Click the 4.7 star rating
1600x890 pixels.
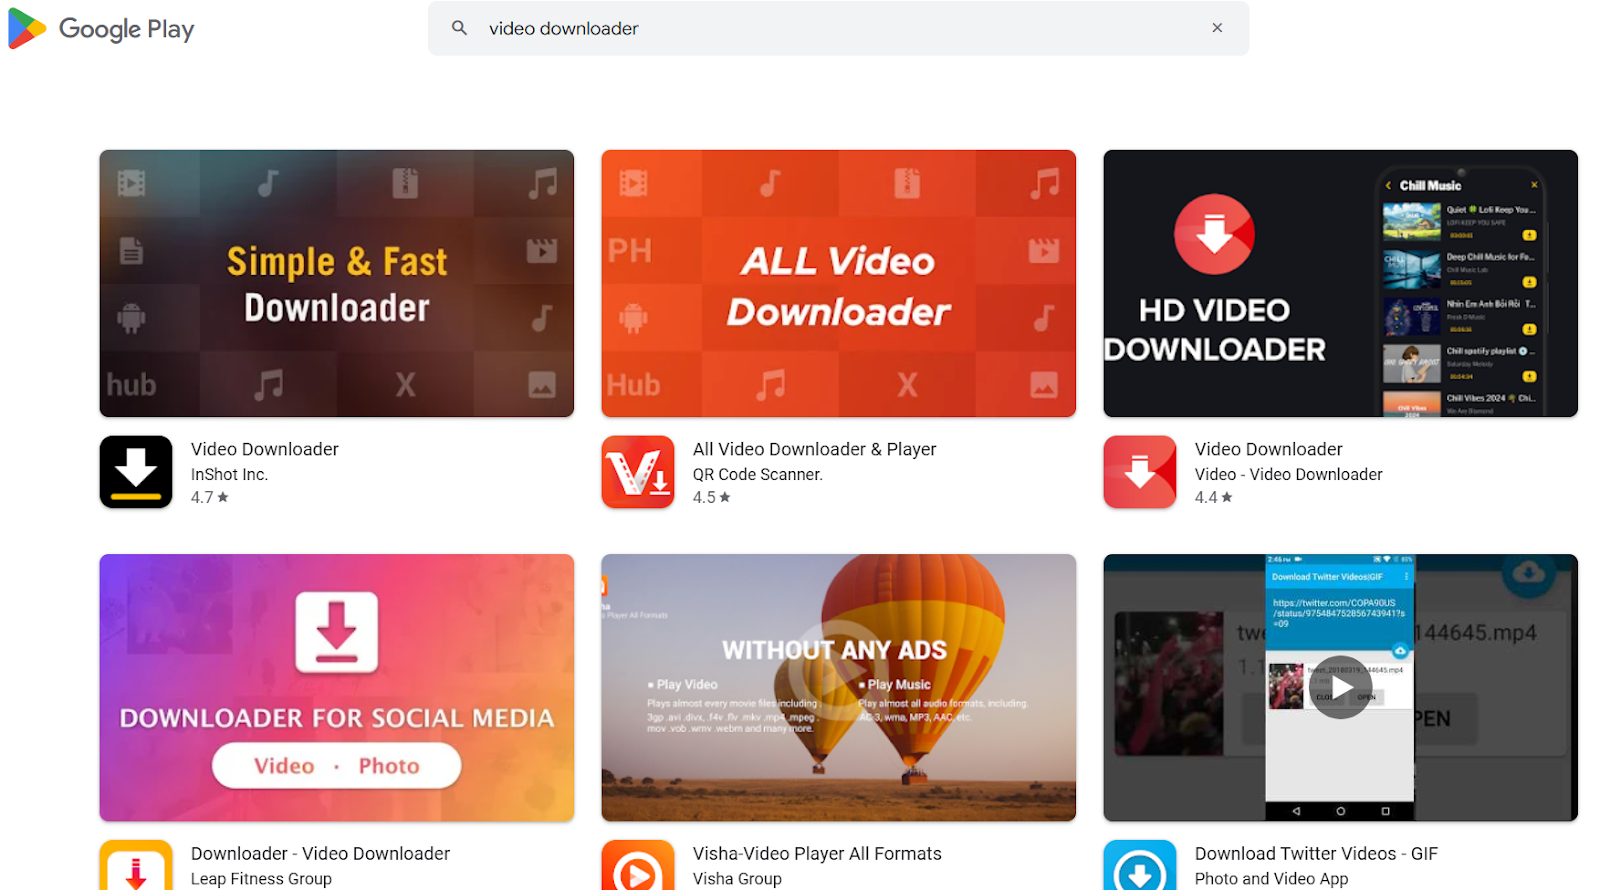coord(210,497)
